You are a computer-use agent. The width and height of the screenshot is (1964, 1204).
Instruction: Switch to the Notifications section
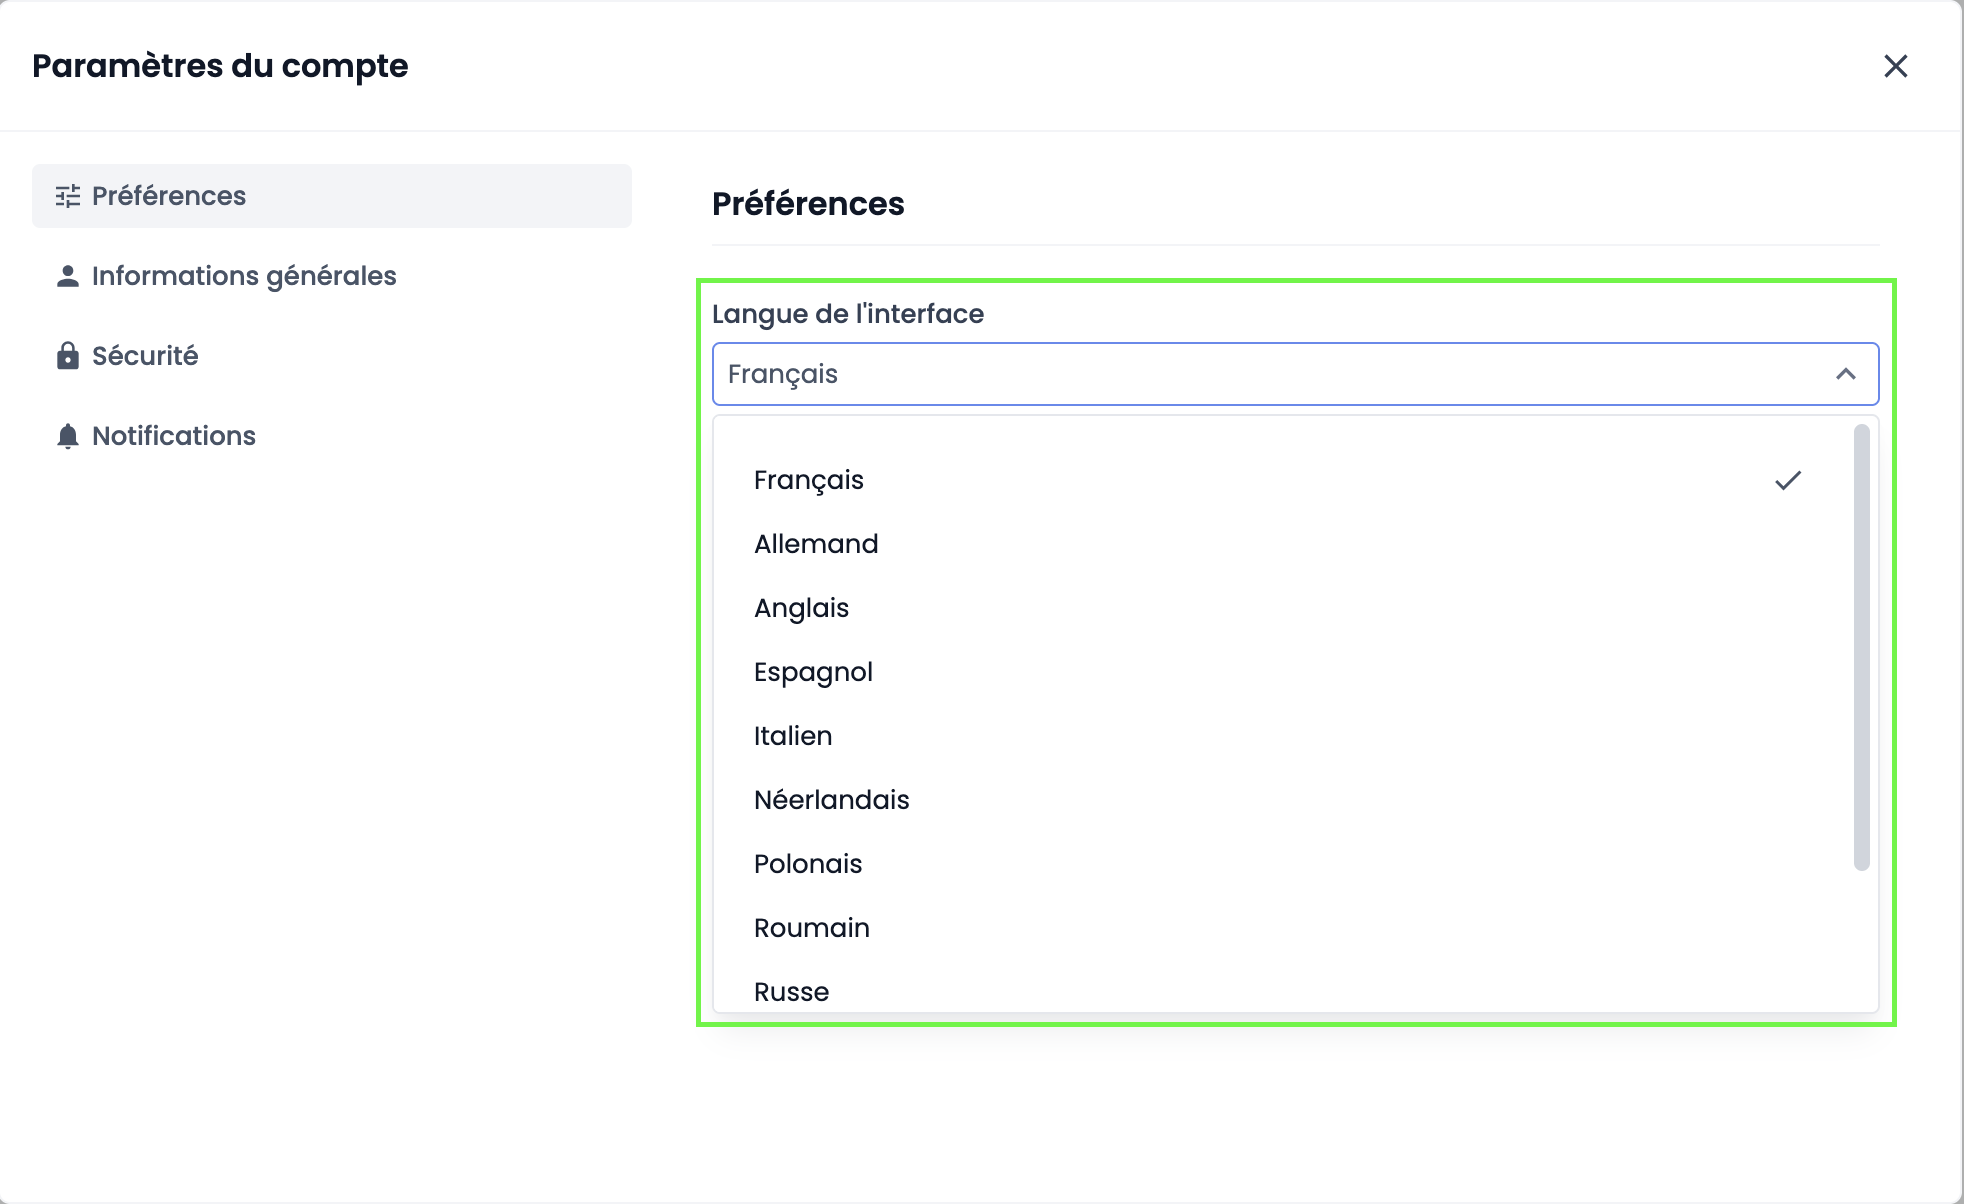174,436
